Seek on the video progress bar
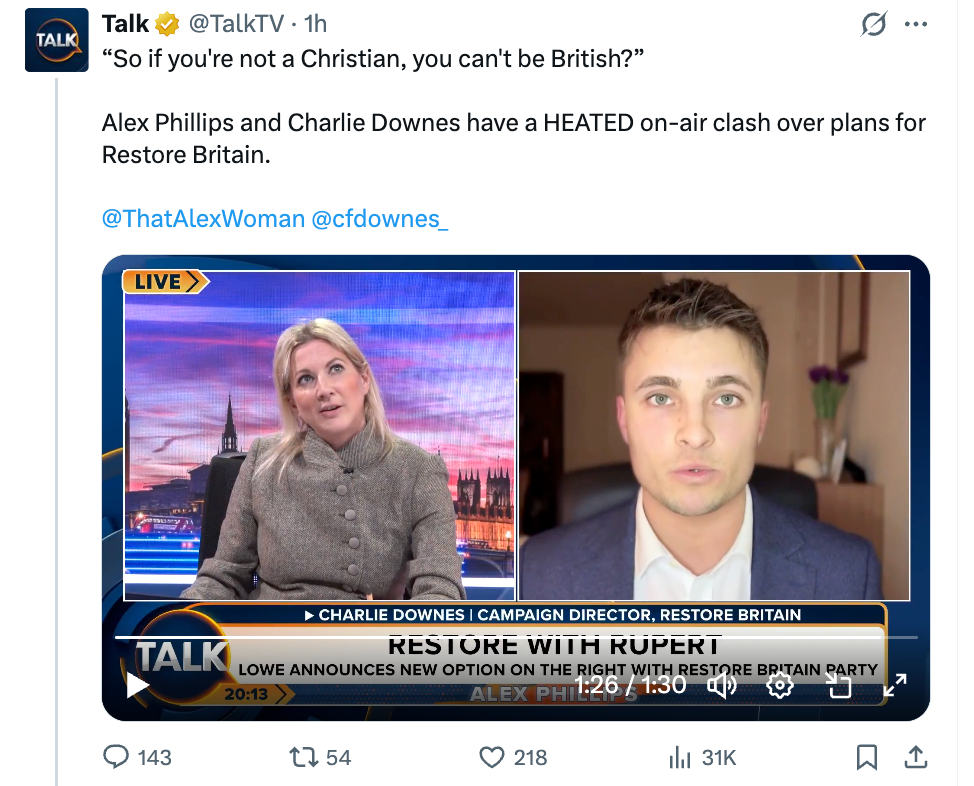 pos(516,637)
